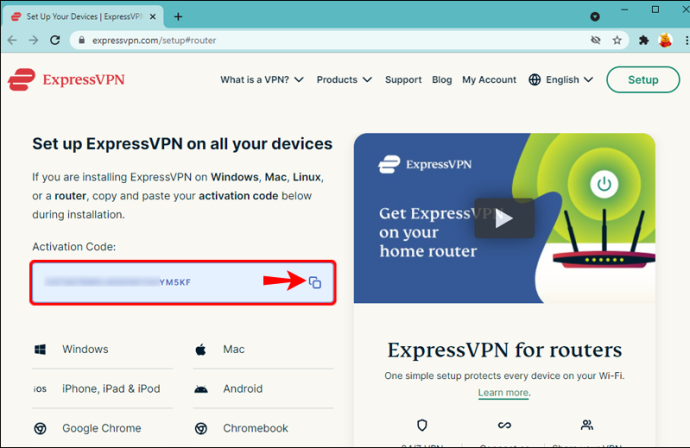Maximize the browser window
The height and width of the screenshot is (448, 690).
pos(655,10)
